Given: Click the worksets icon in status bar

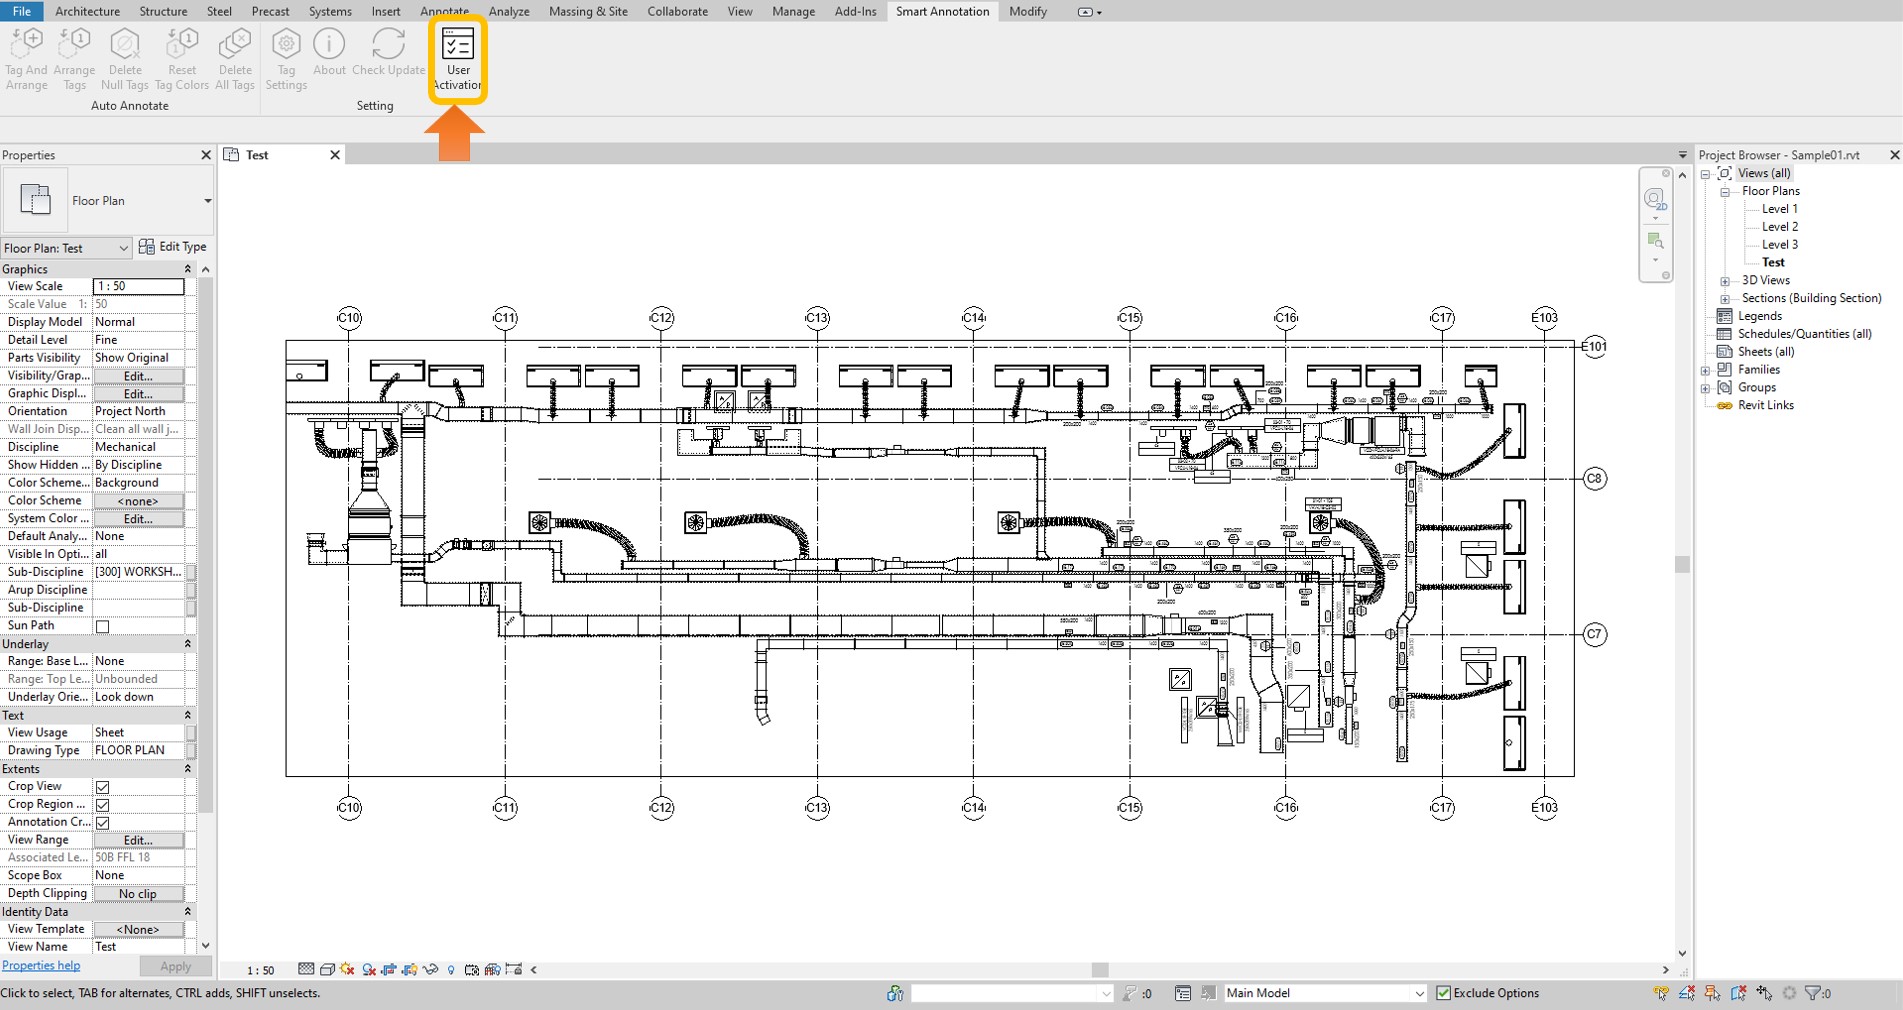Looking at the screenshot, I should (895, 993).
